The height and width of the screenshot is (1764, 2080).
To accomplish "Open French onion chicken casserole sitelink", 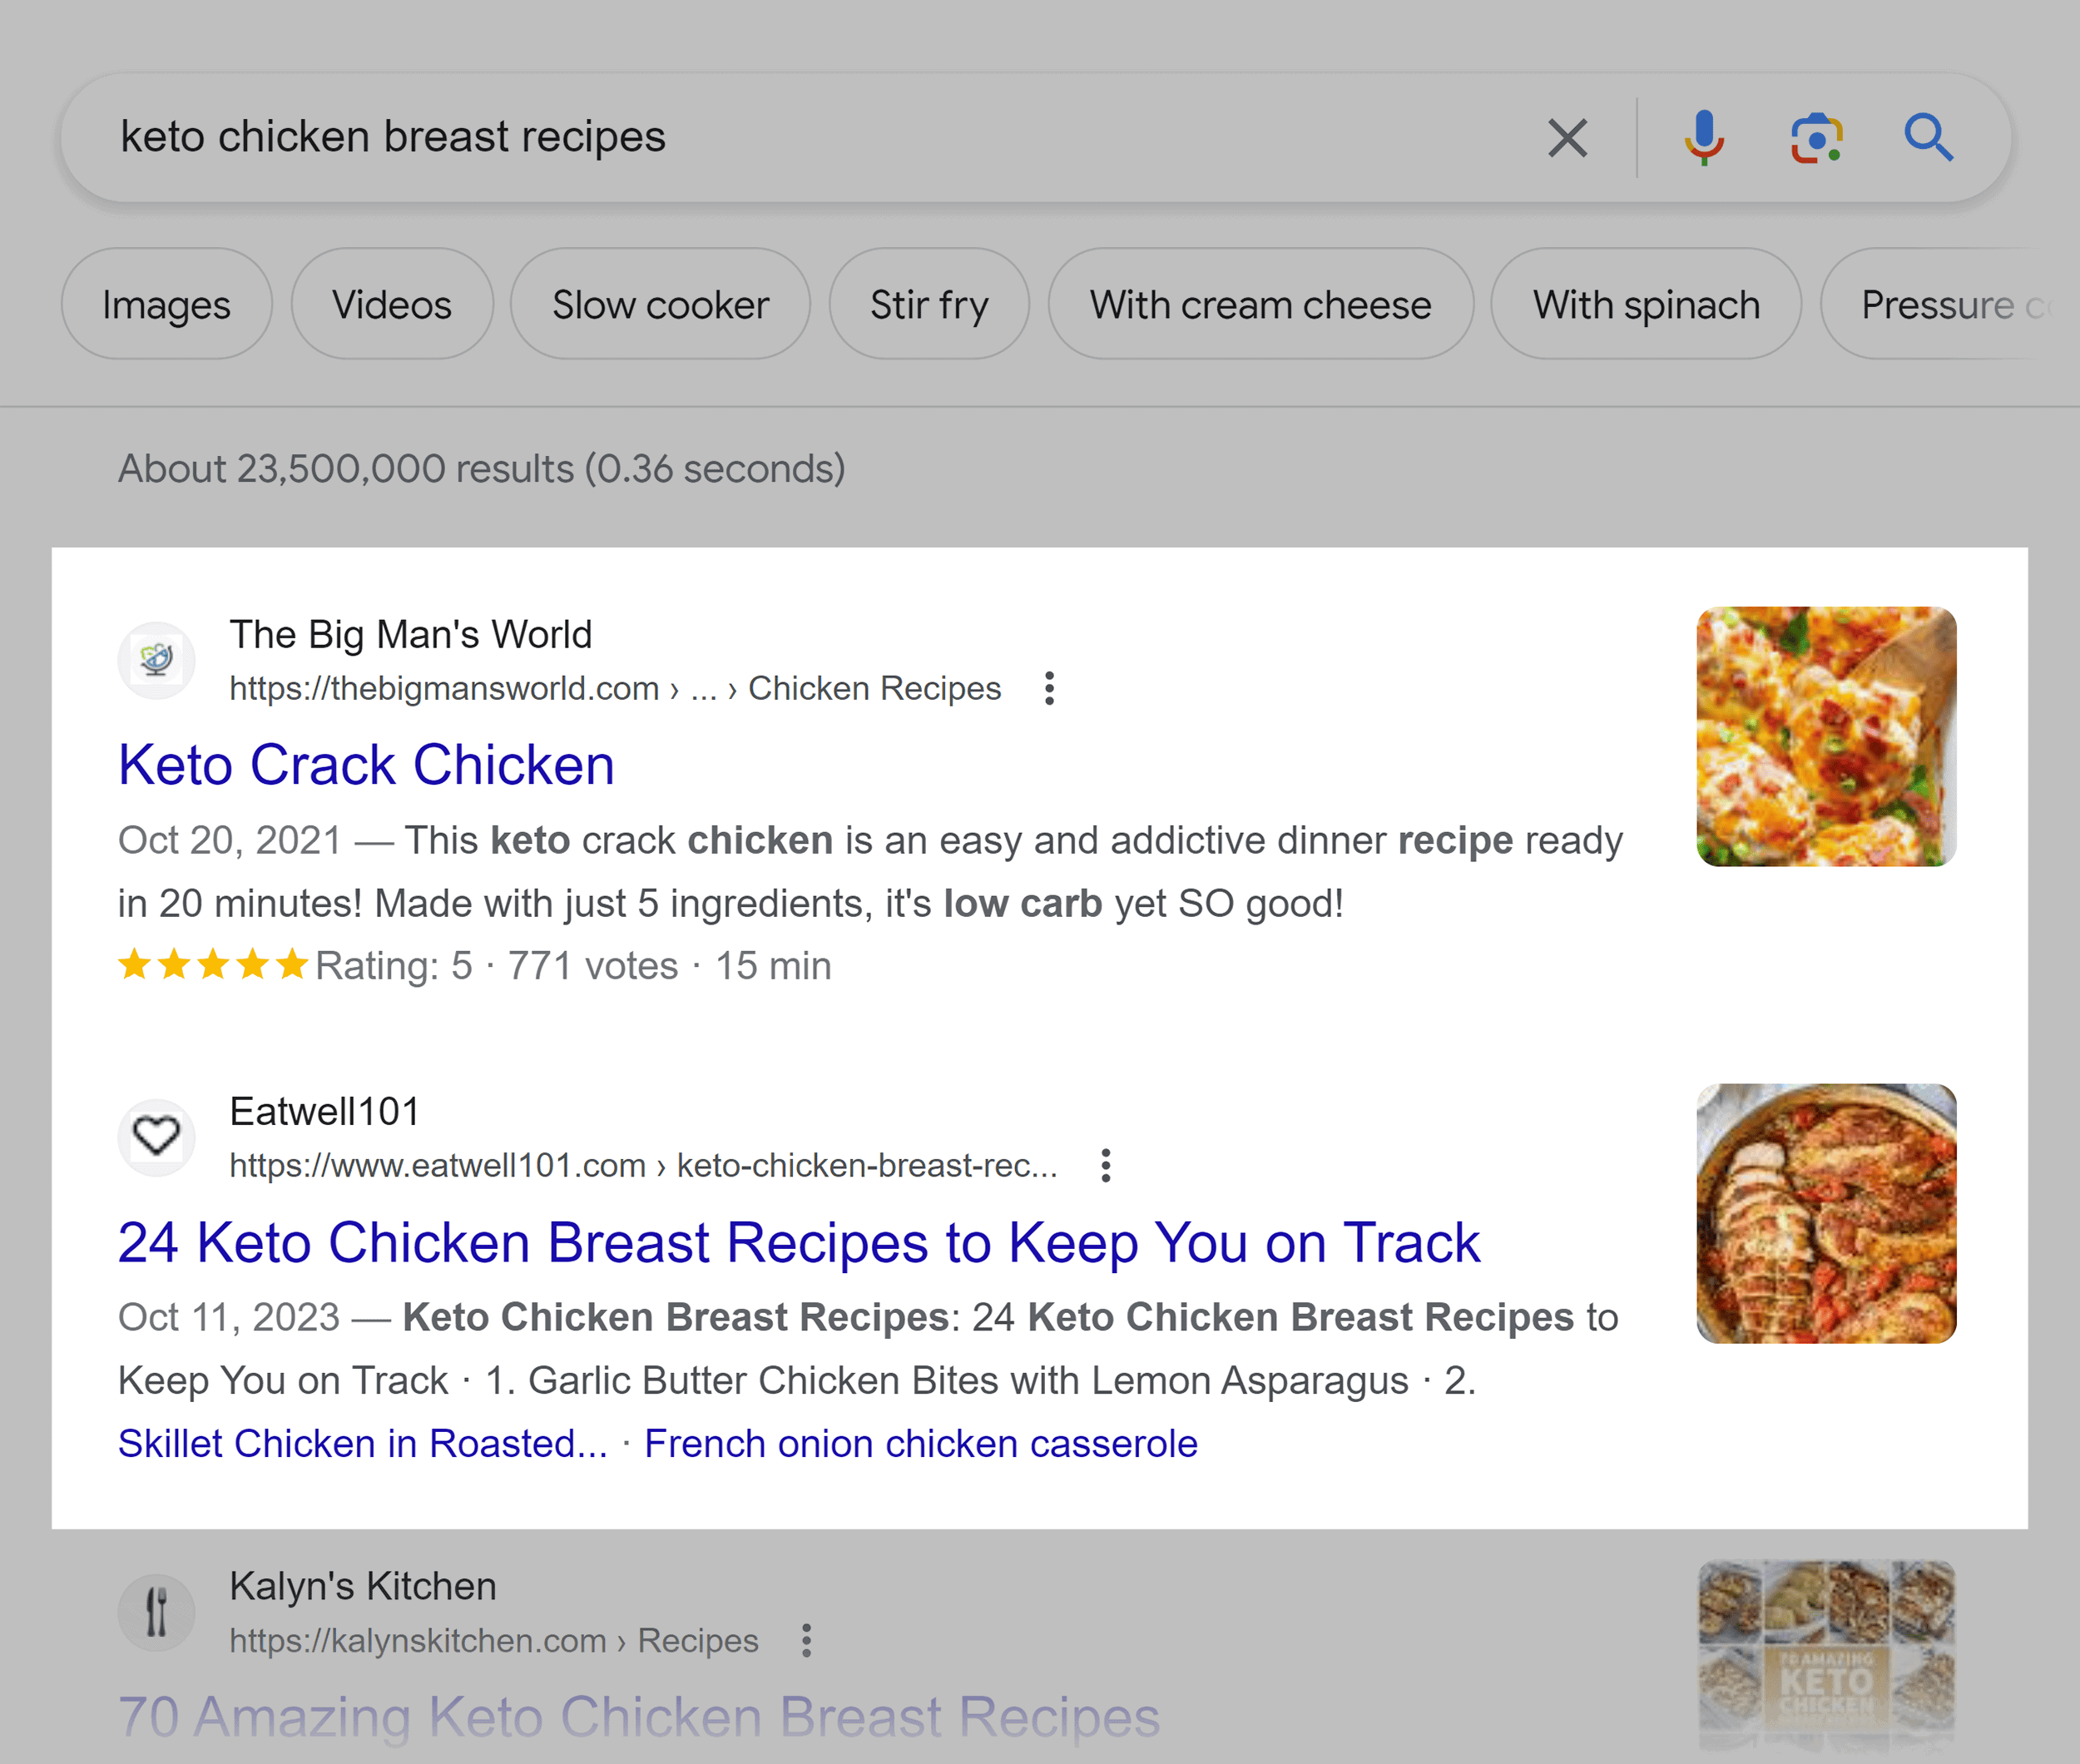I will pos(921,1443).
